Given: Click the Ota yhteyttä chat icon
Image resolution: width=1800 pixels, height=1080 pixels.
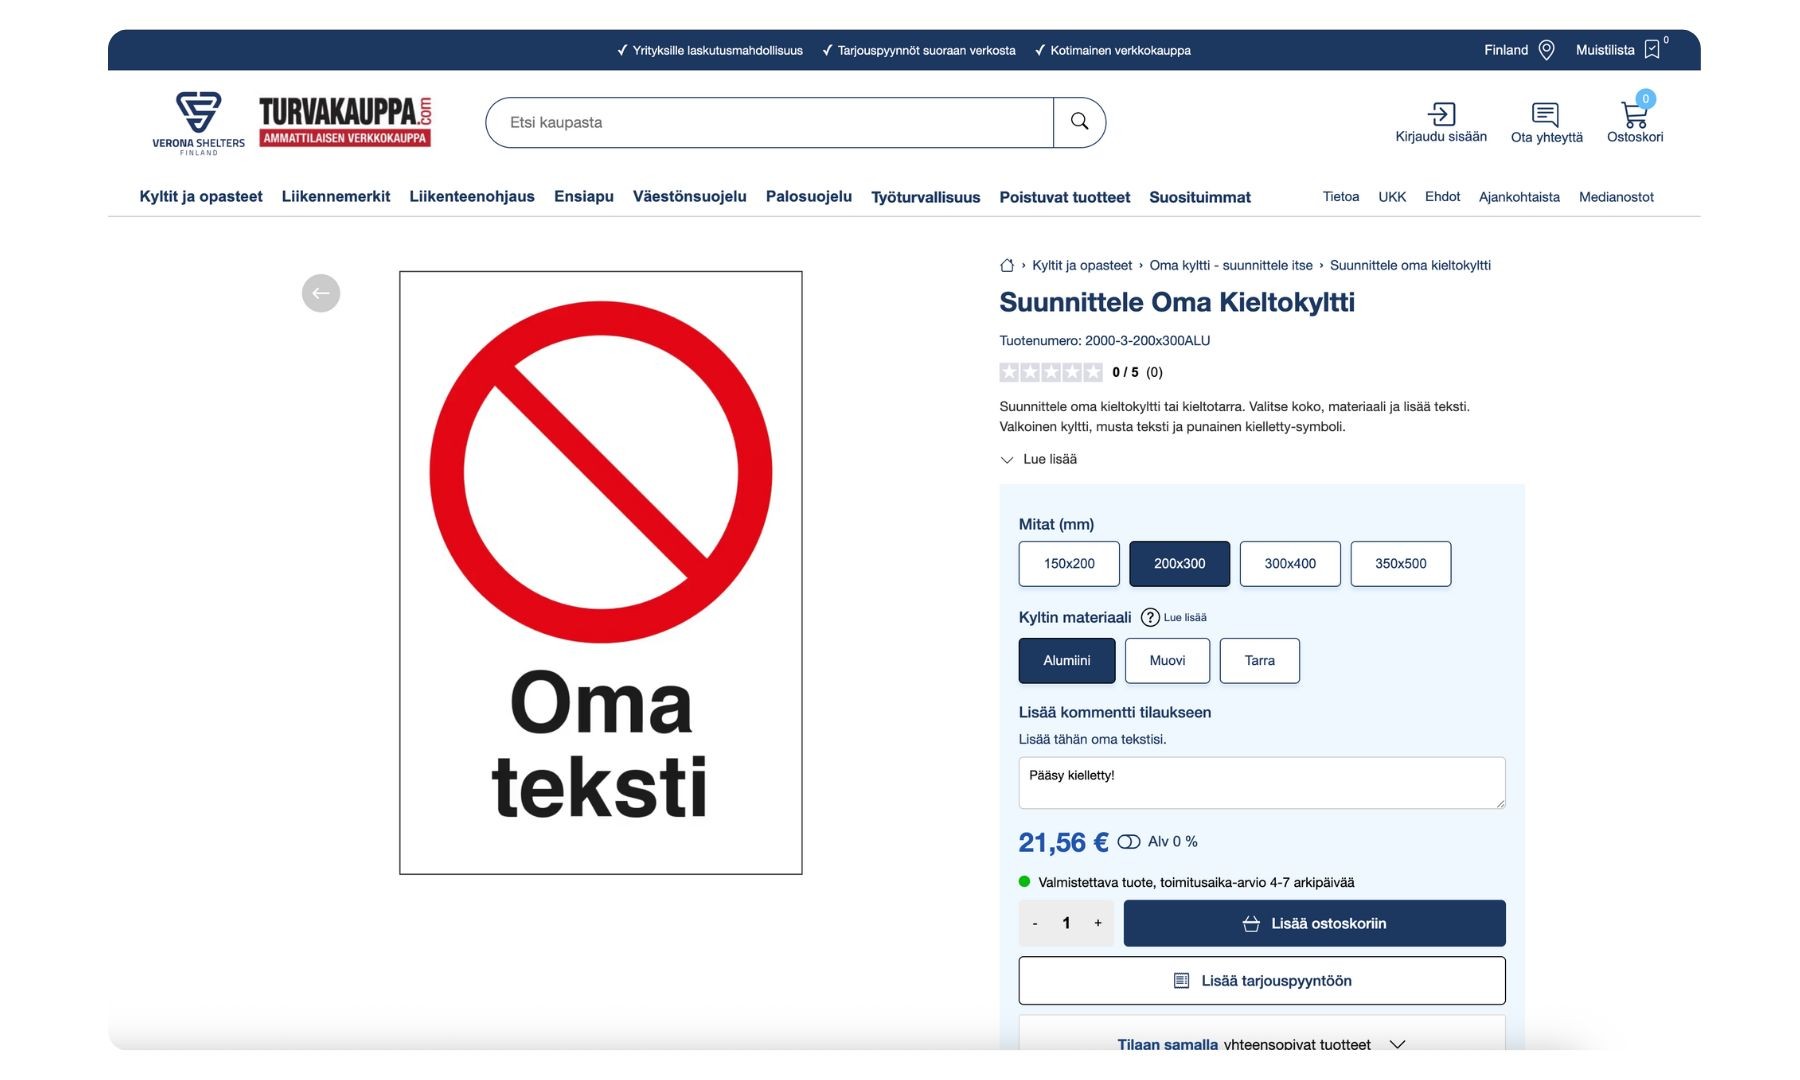Looking at the screenshot, I should (x=1545, y=114).
